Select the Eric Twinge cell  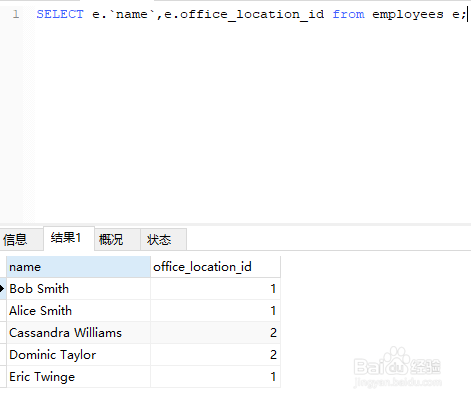click(x=78, y=377)
